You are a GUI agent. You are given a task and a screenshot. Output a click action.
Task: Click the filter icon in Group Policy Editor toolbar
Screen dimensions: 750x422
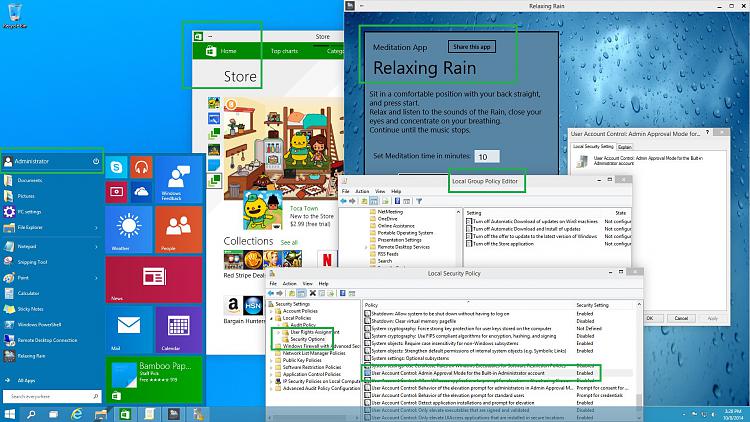pos(419,201)
